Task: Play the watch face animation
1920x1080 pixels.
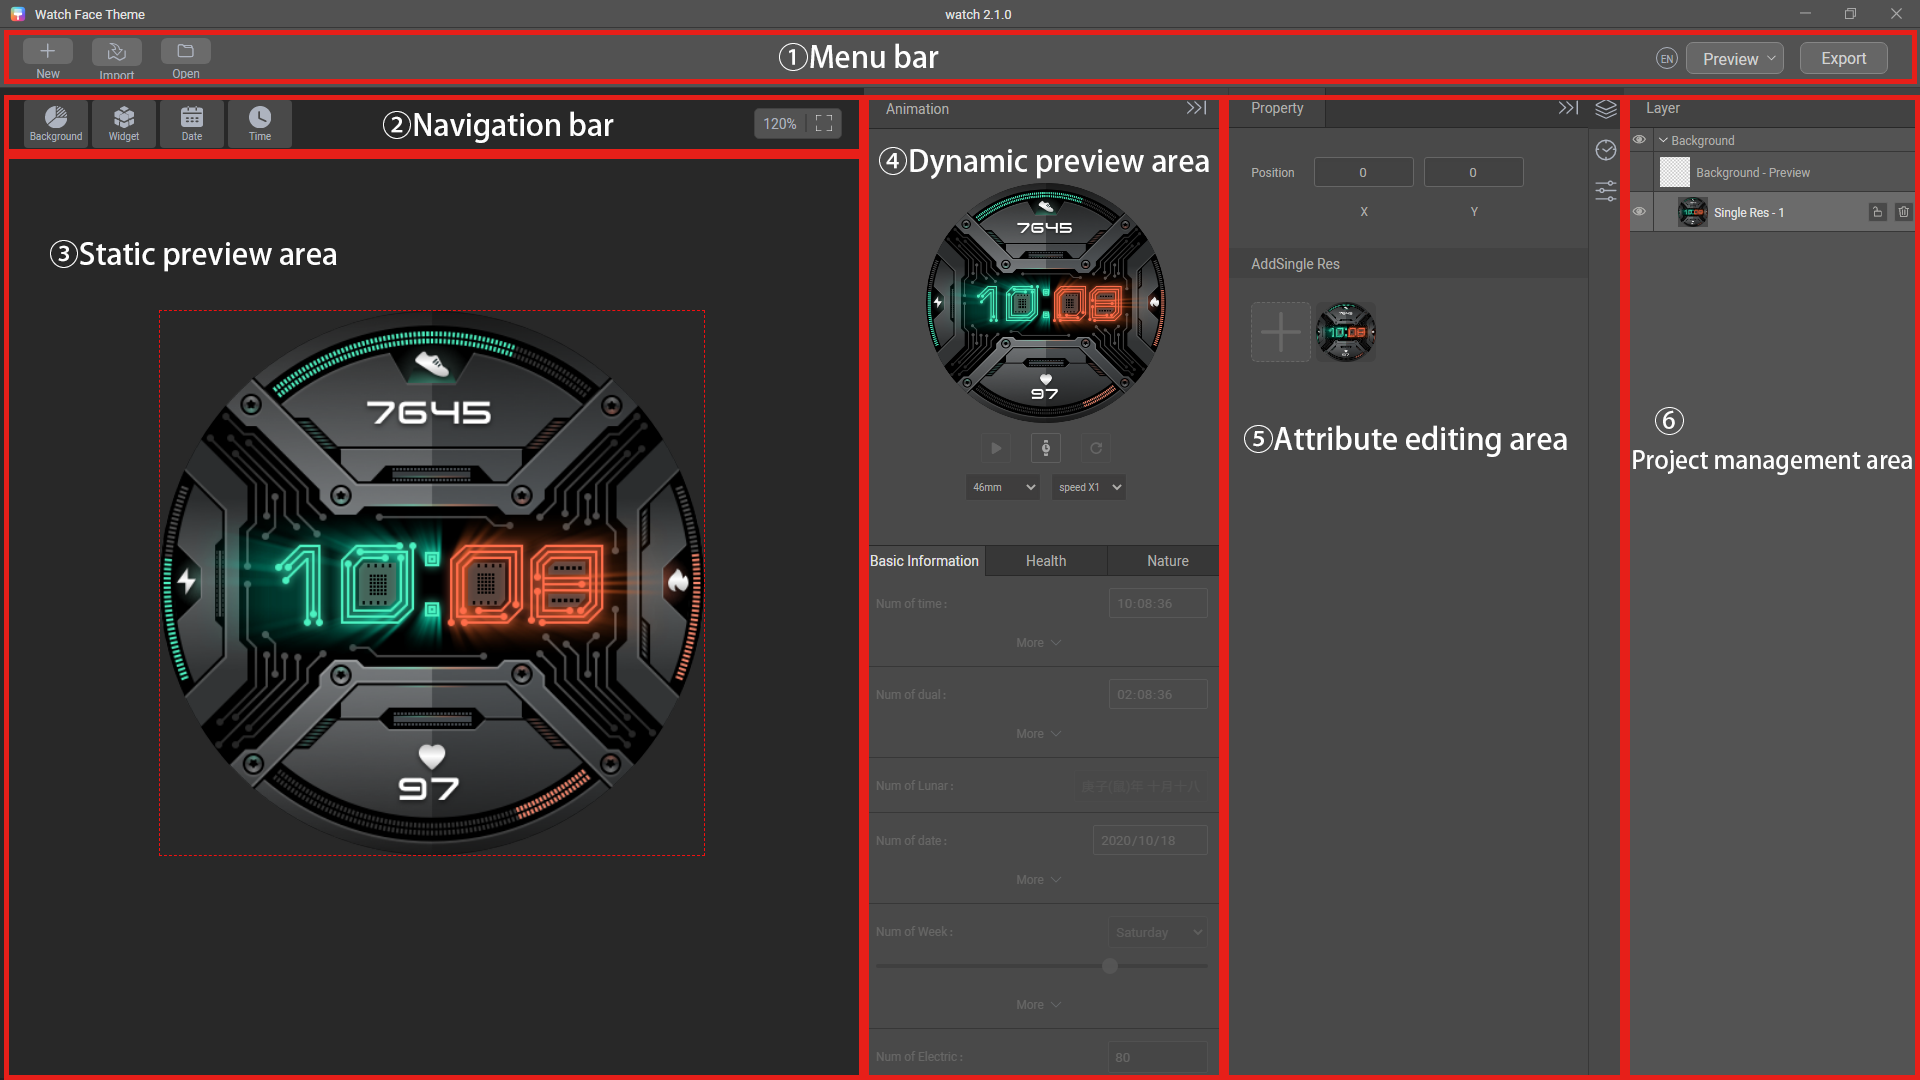Action: coord(996,448)
